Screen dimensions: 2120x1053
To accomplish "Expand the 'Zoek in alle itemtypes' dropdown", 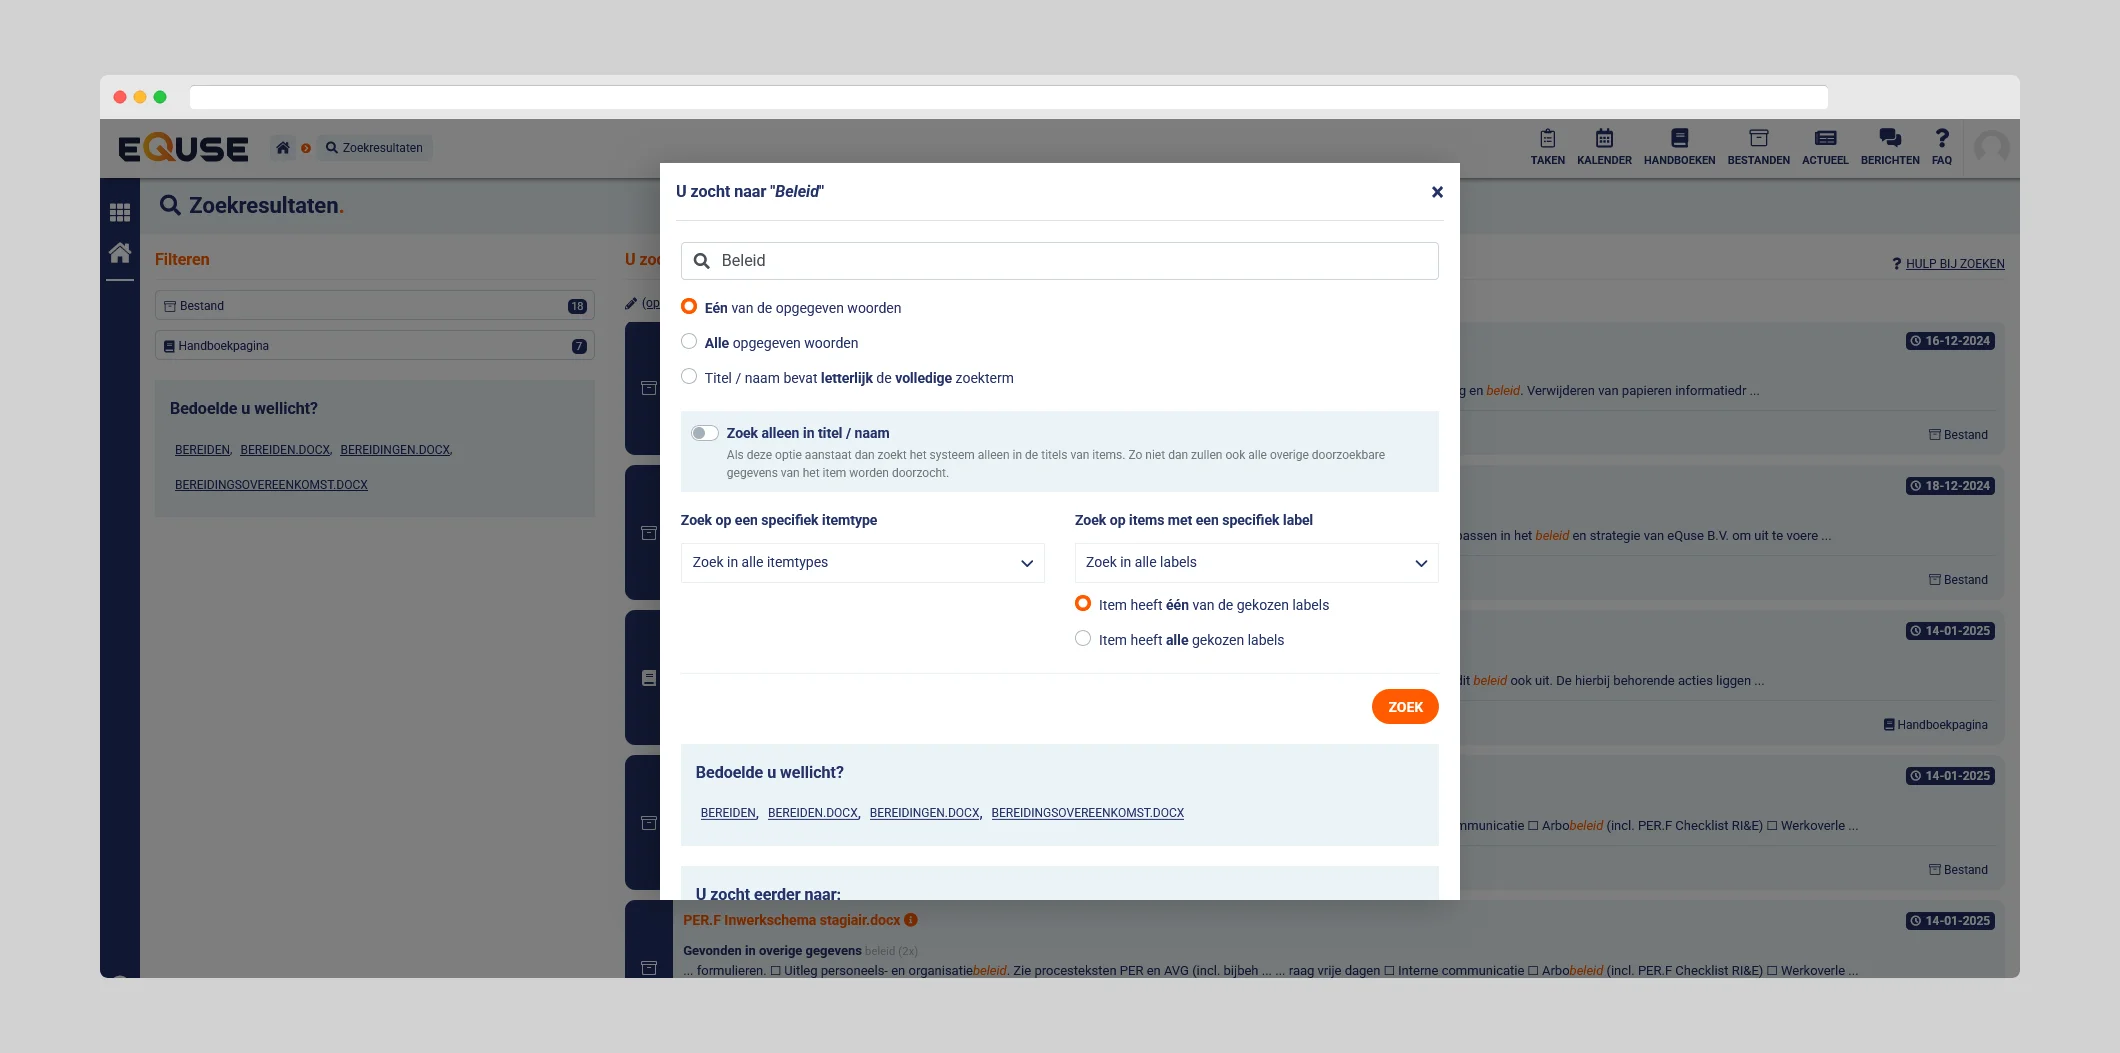I will tap(862, 563).
